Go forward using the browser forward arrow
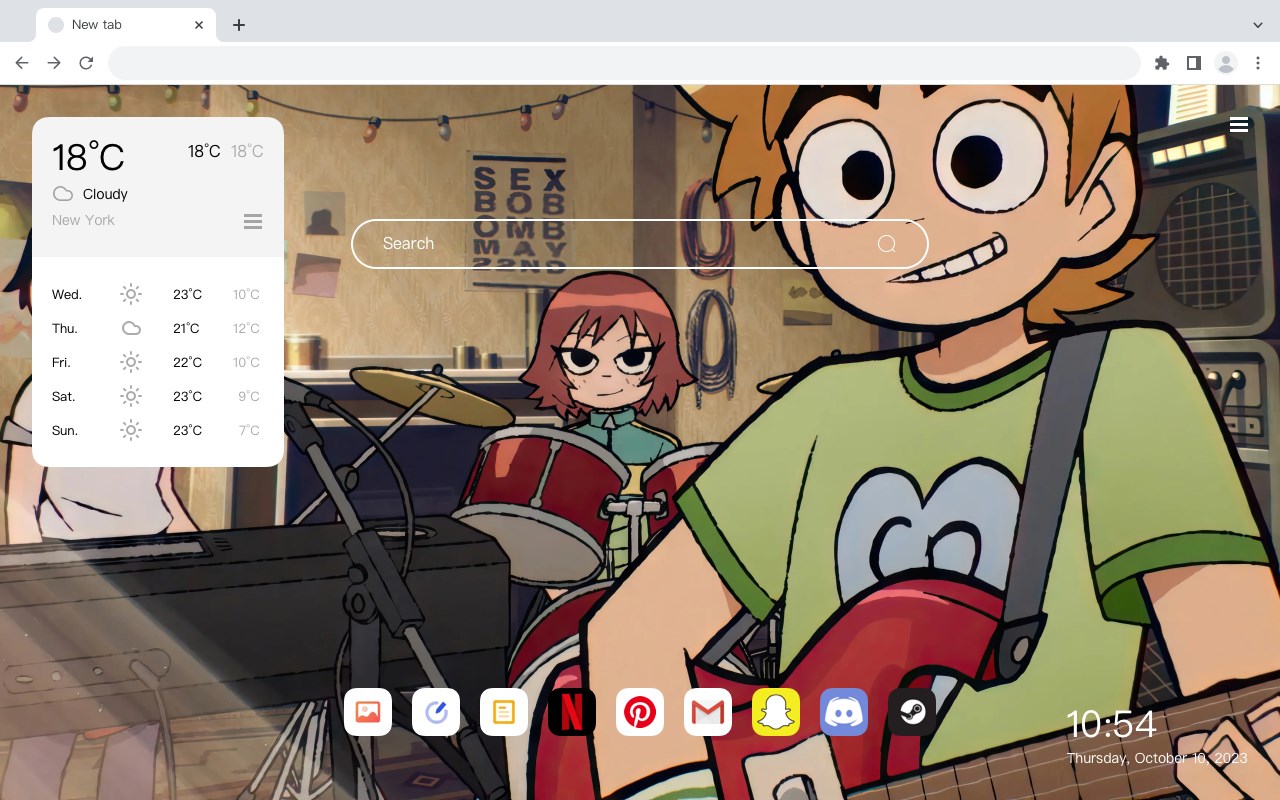The width and height of the screenshot is (1280, 800). pos(54,63)
